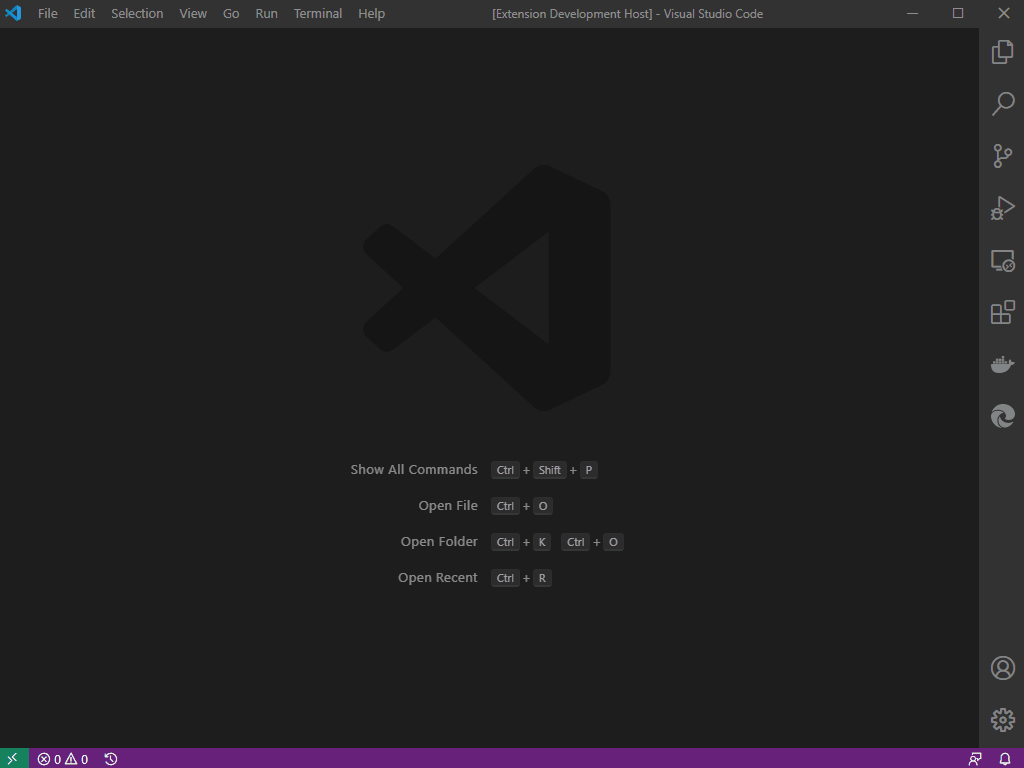
Task: Open the Source Control view
Action: point(1002,156)
